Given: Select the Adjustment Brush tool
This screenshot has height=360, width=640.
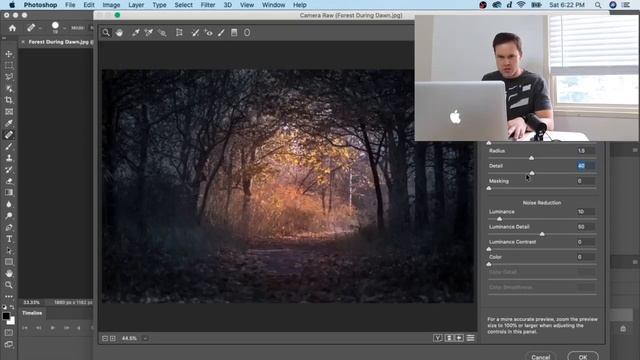Looking at the screenshot, I should tap(221, 33).
